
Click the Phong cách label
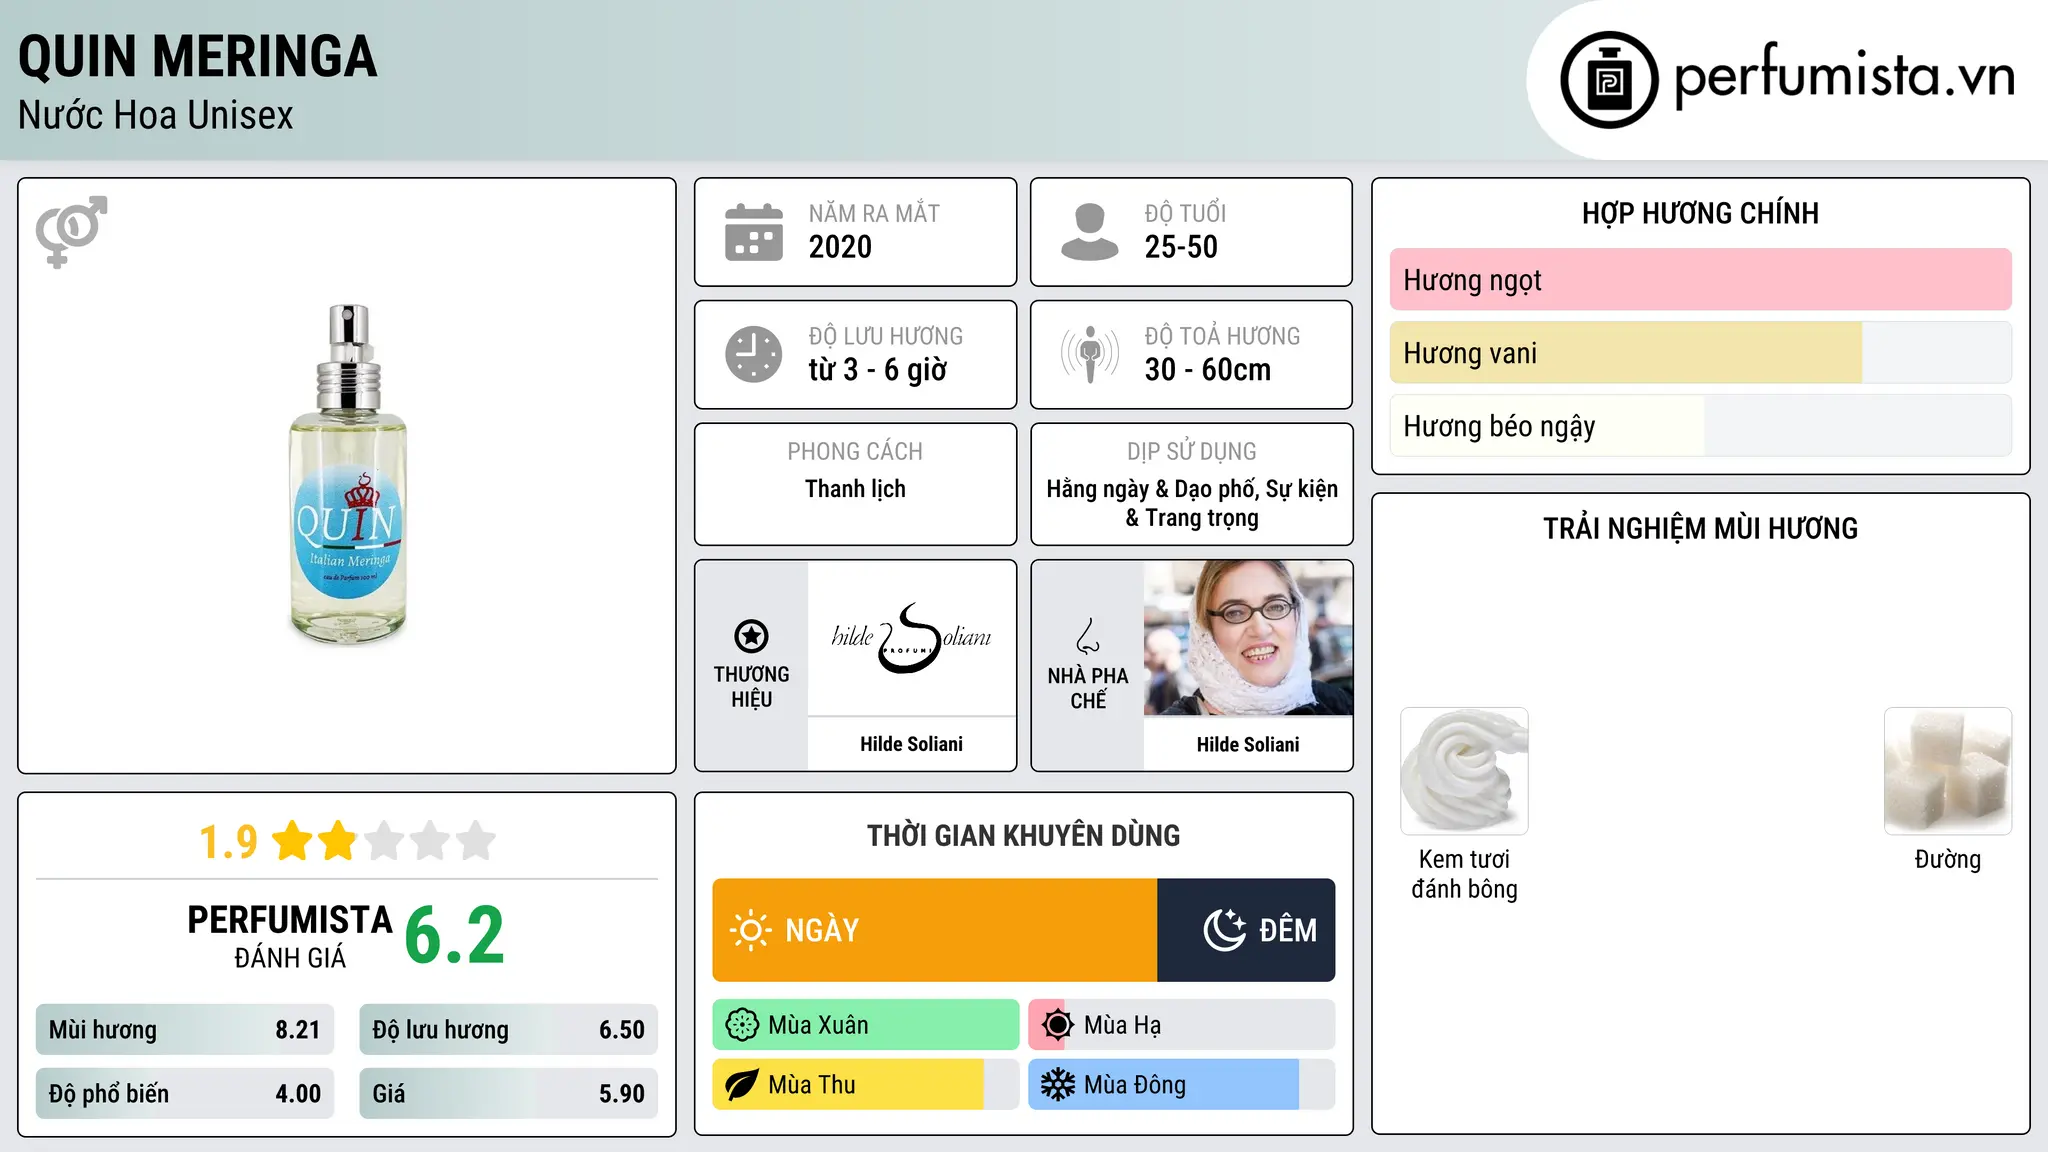pos(855,452)
